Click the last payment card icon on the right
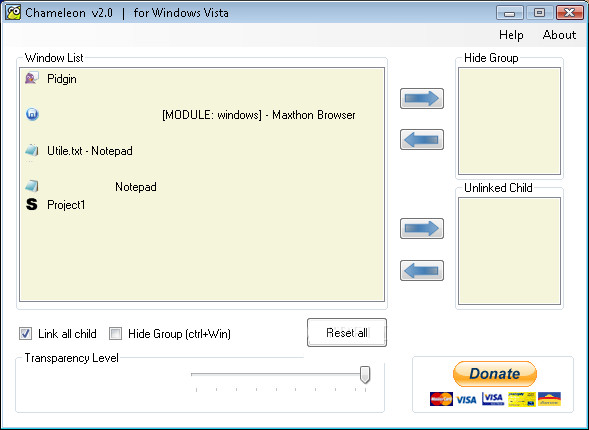The image size is (589, 430). pos(549,399)
